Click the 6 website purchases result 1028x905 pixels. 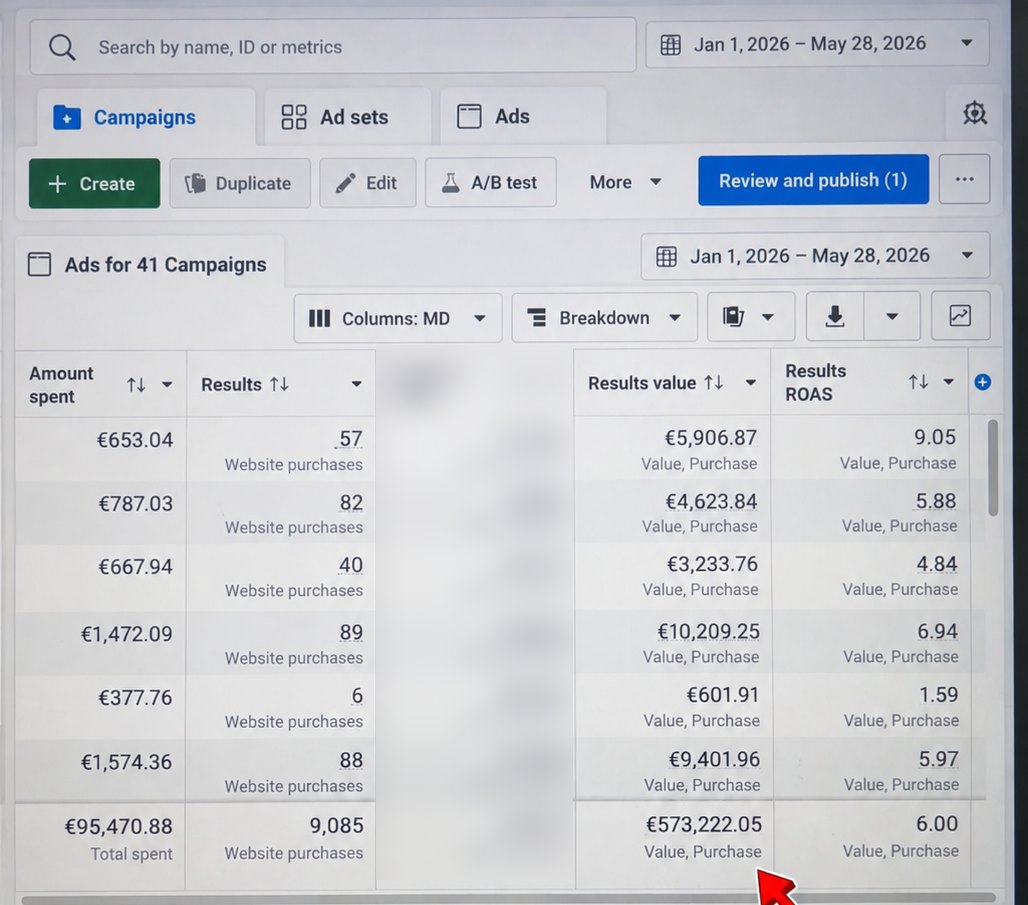tap(357, 695)
